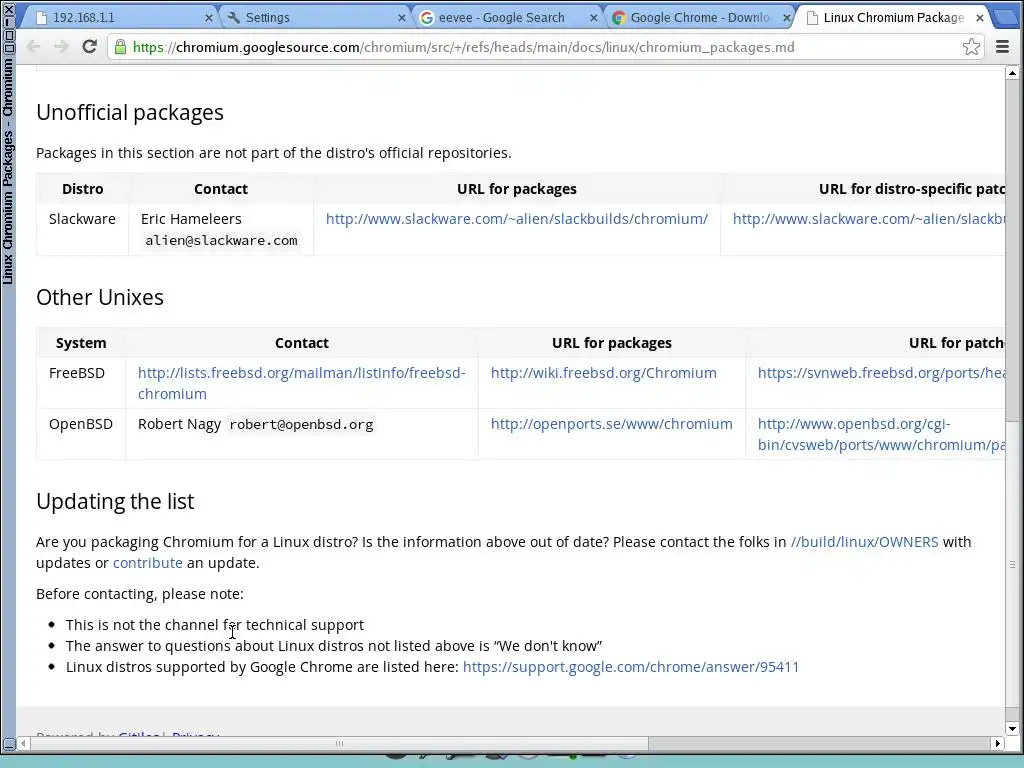Follow the 'contribute' link

[148, 563]
